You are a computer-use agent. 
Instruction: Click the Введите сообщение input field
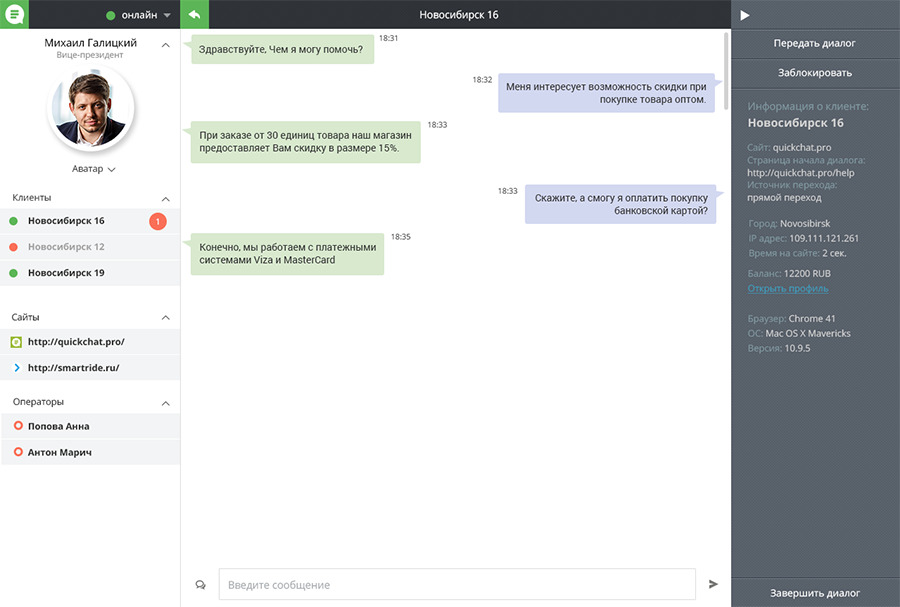457,585
